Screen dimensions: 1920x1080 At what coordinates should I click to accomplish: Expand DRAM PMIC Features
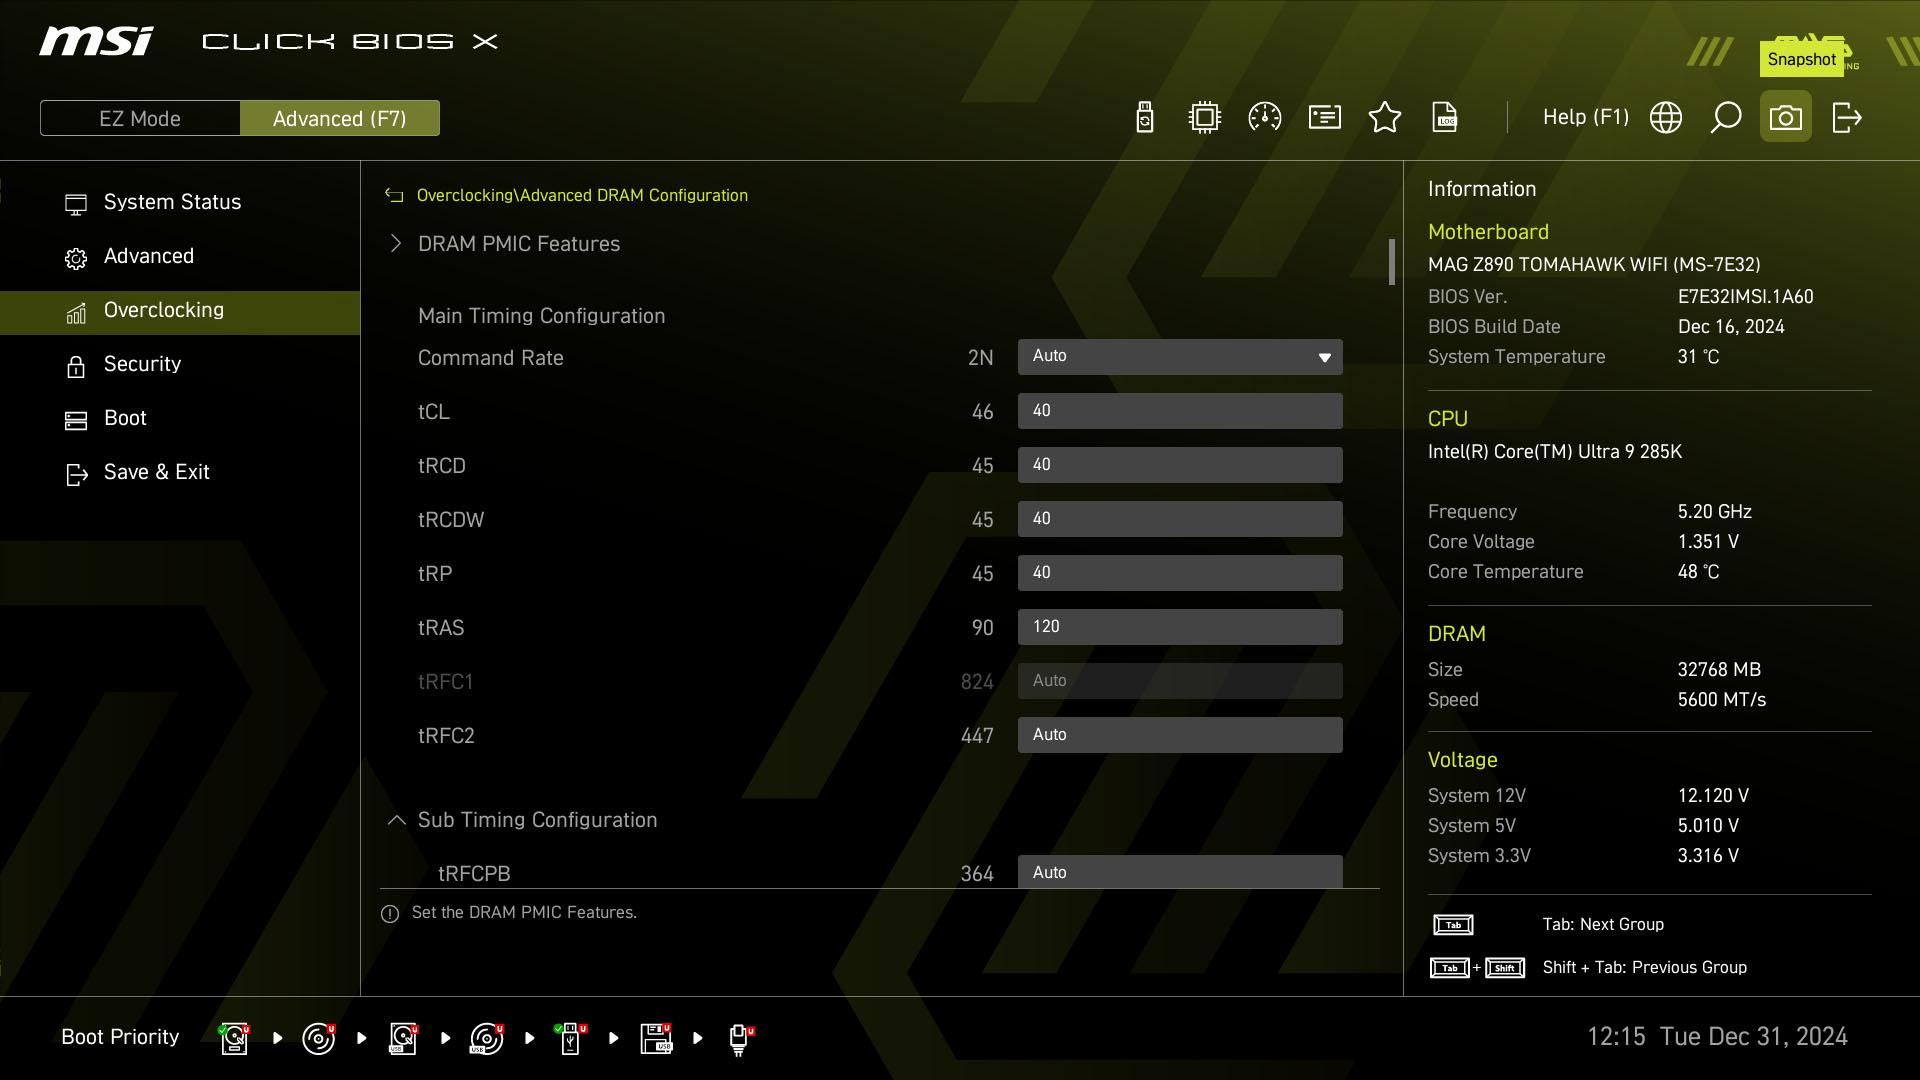tap(518, 244)
